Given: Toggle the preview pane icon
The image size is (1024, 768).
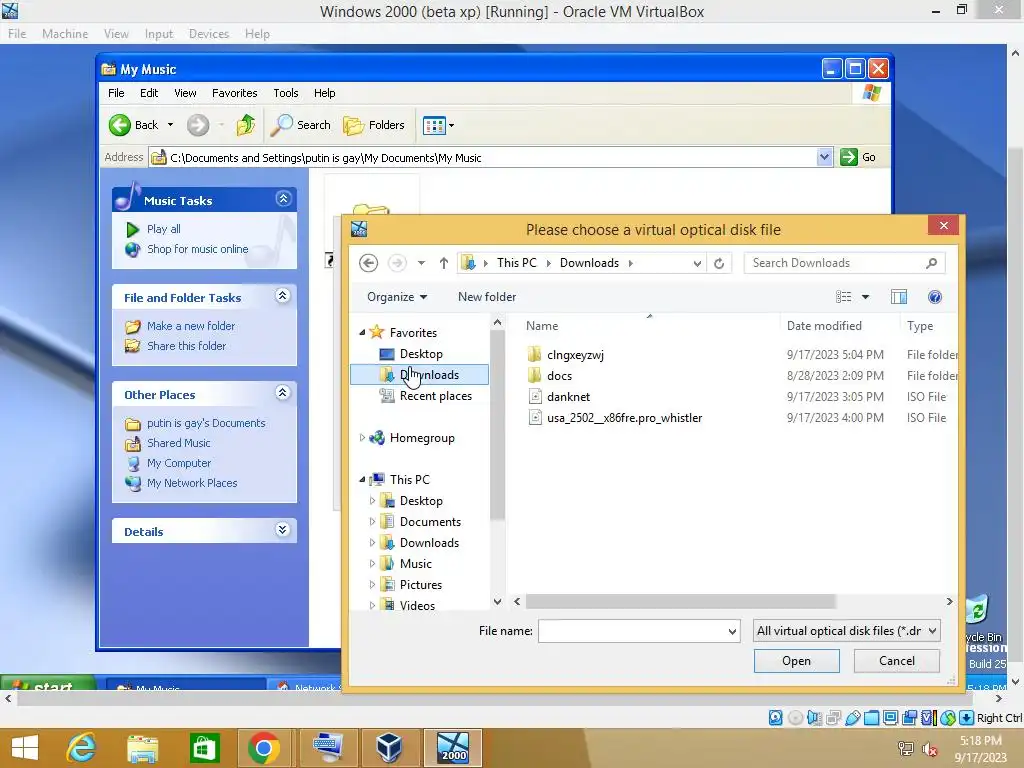Looking at the screenshot, I should click(x=899, y=297).
